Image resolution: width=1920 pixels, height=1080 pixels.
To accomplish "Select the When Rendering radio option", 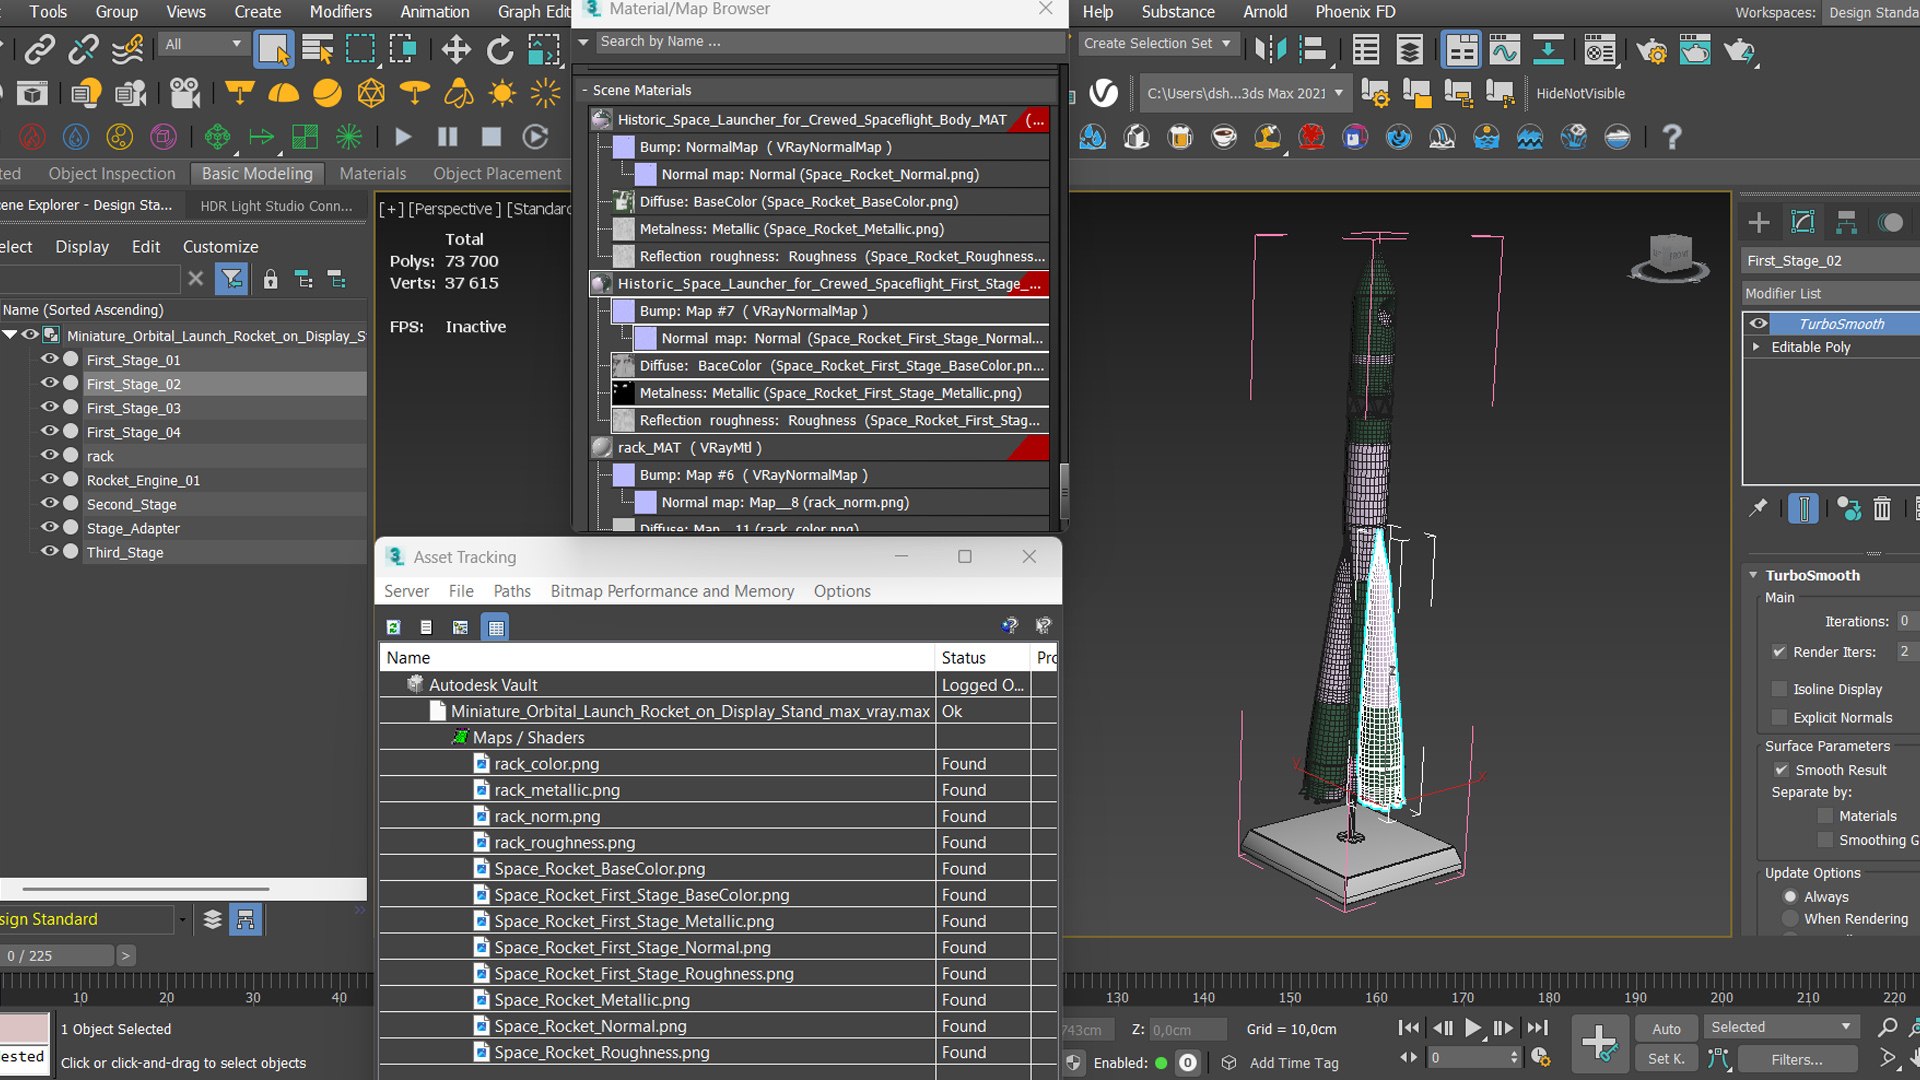I will click(1790, 918).
